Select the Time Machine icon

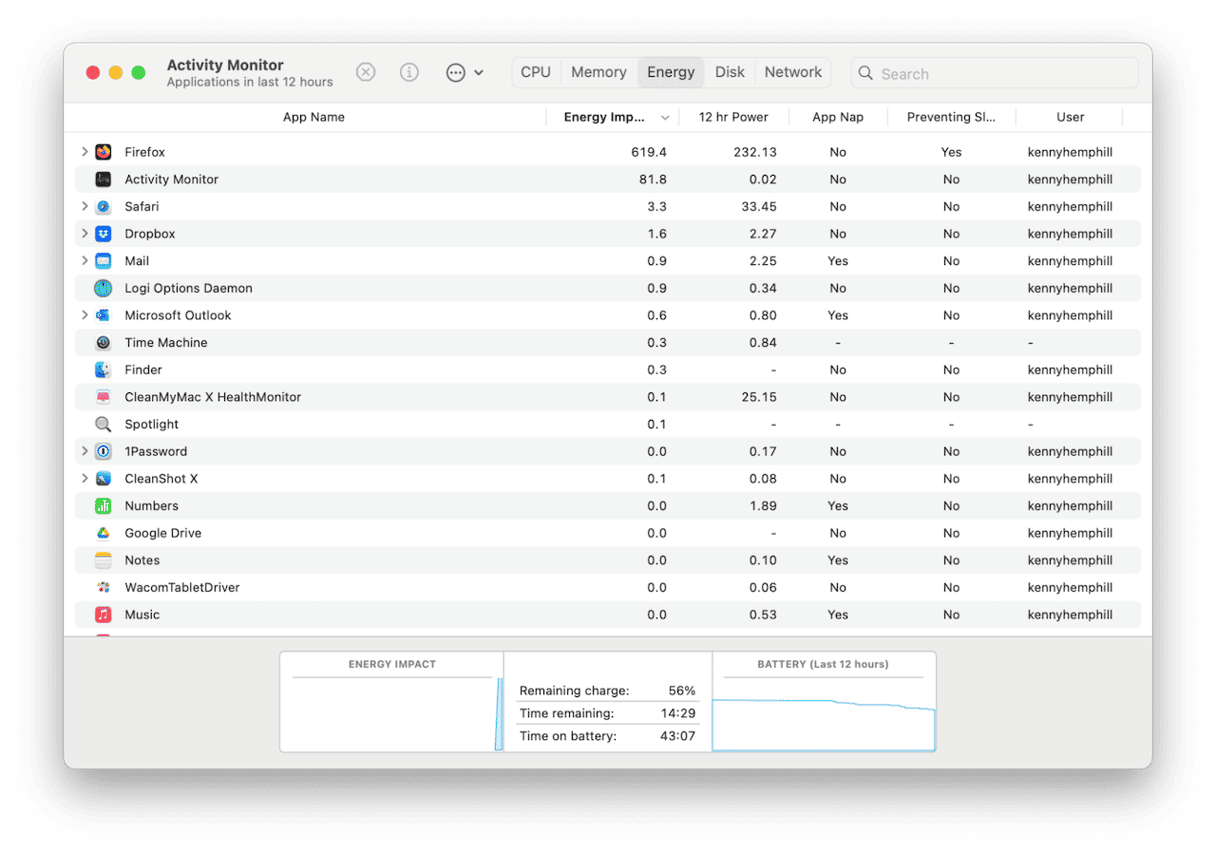coord(103,343)
